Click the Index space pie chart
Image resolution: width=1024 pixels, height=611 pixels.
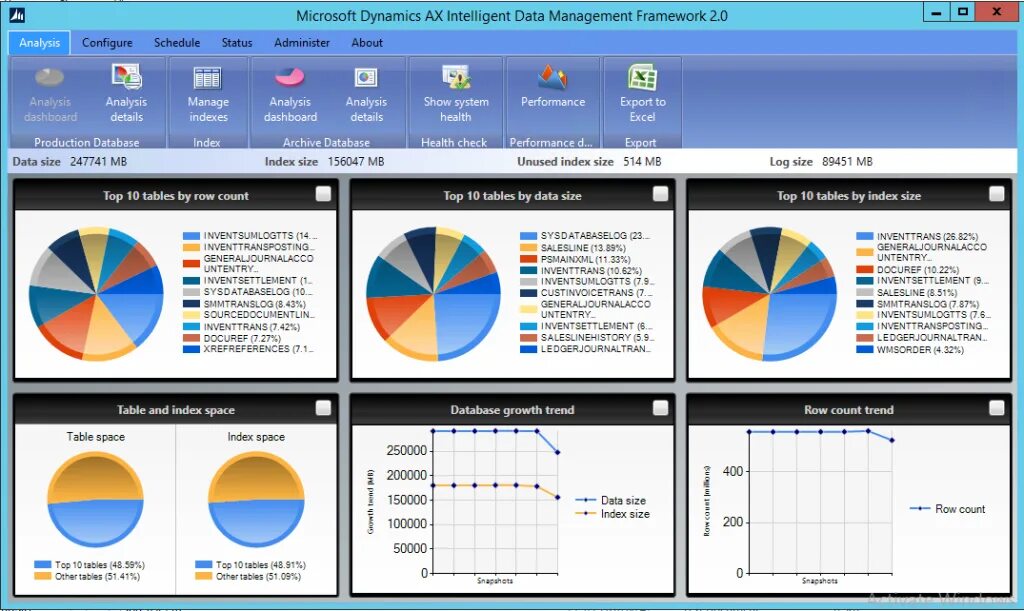[256, 500]
